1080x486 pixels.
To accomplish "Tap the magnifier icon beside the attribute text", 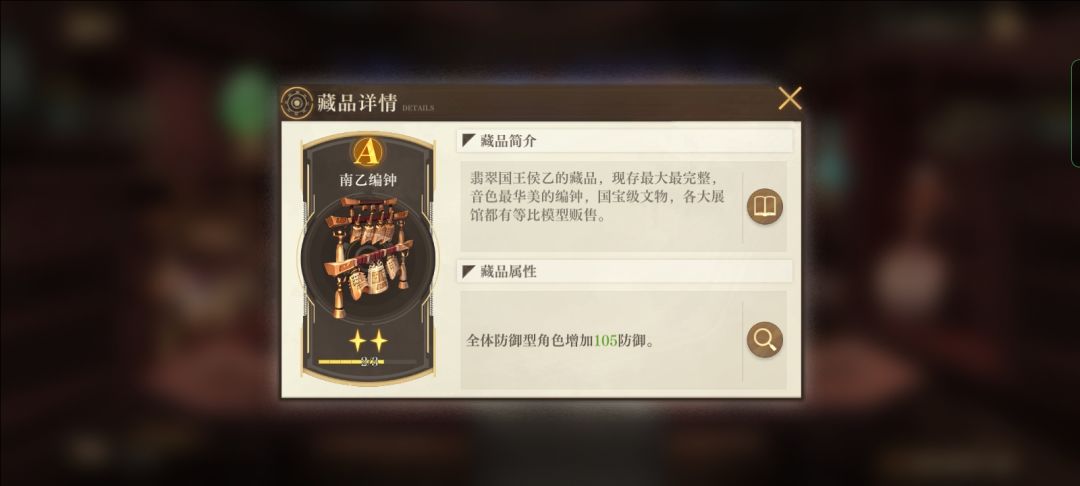I will 765,339.
